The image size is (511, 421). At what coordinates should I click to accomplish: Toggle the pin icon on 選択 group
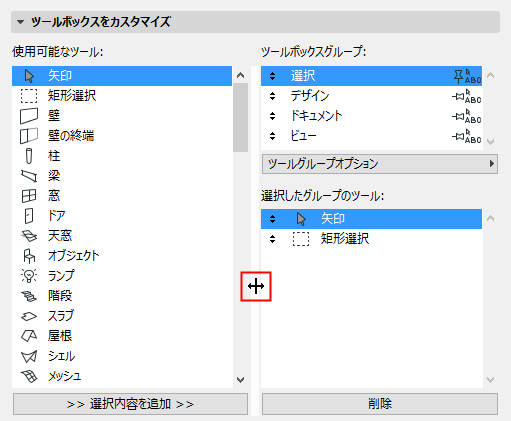458,76
